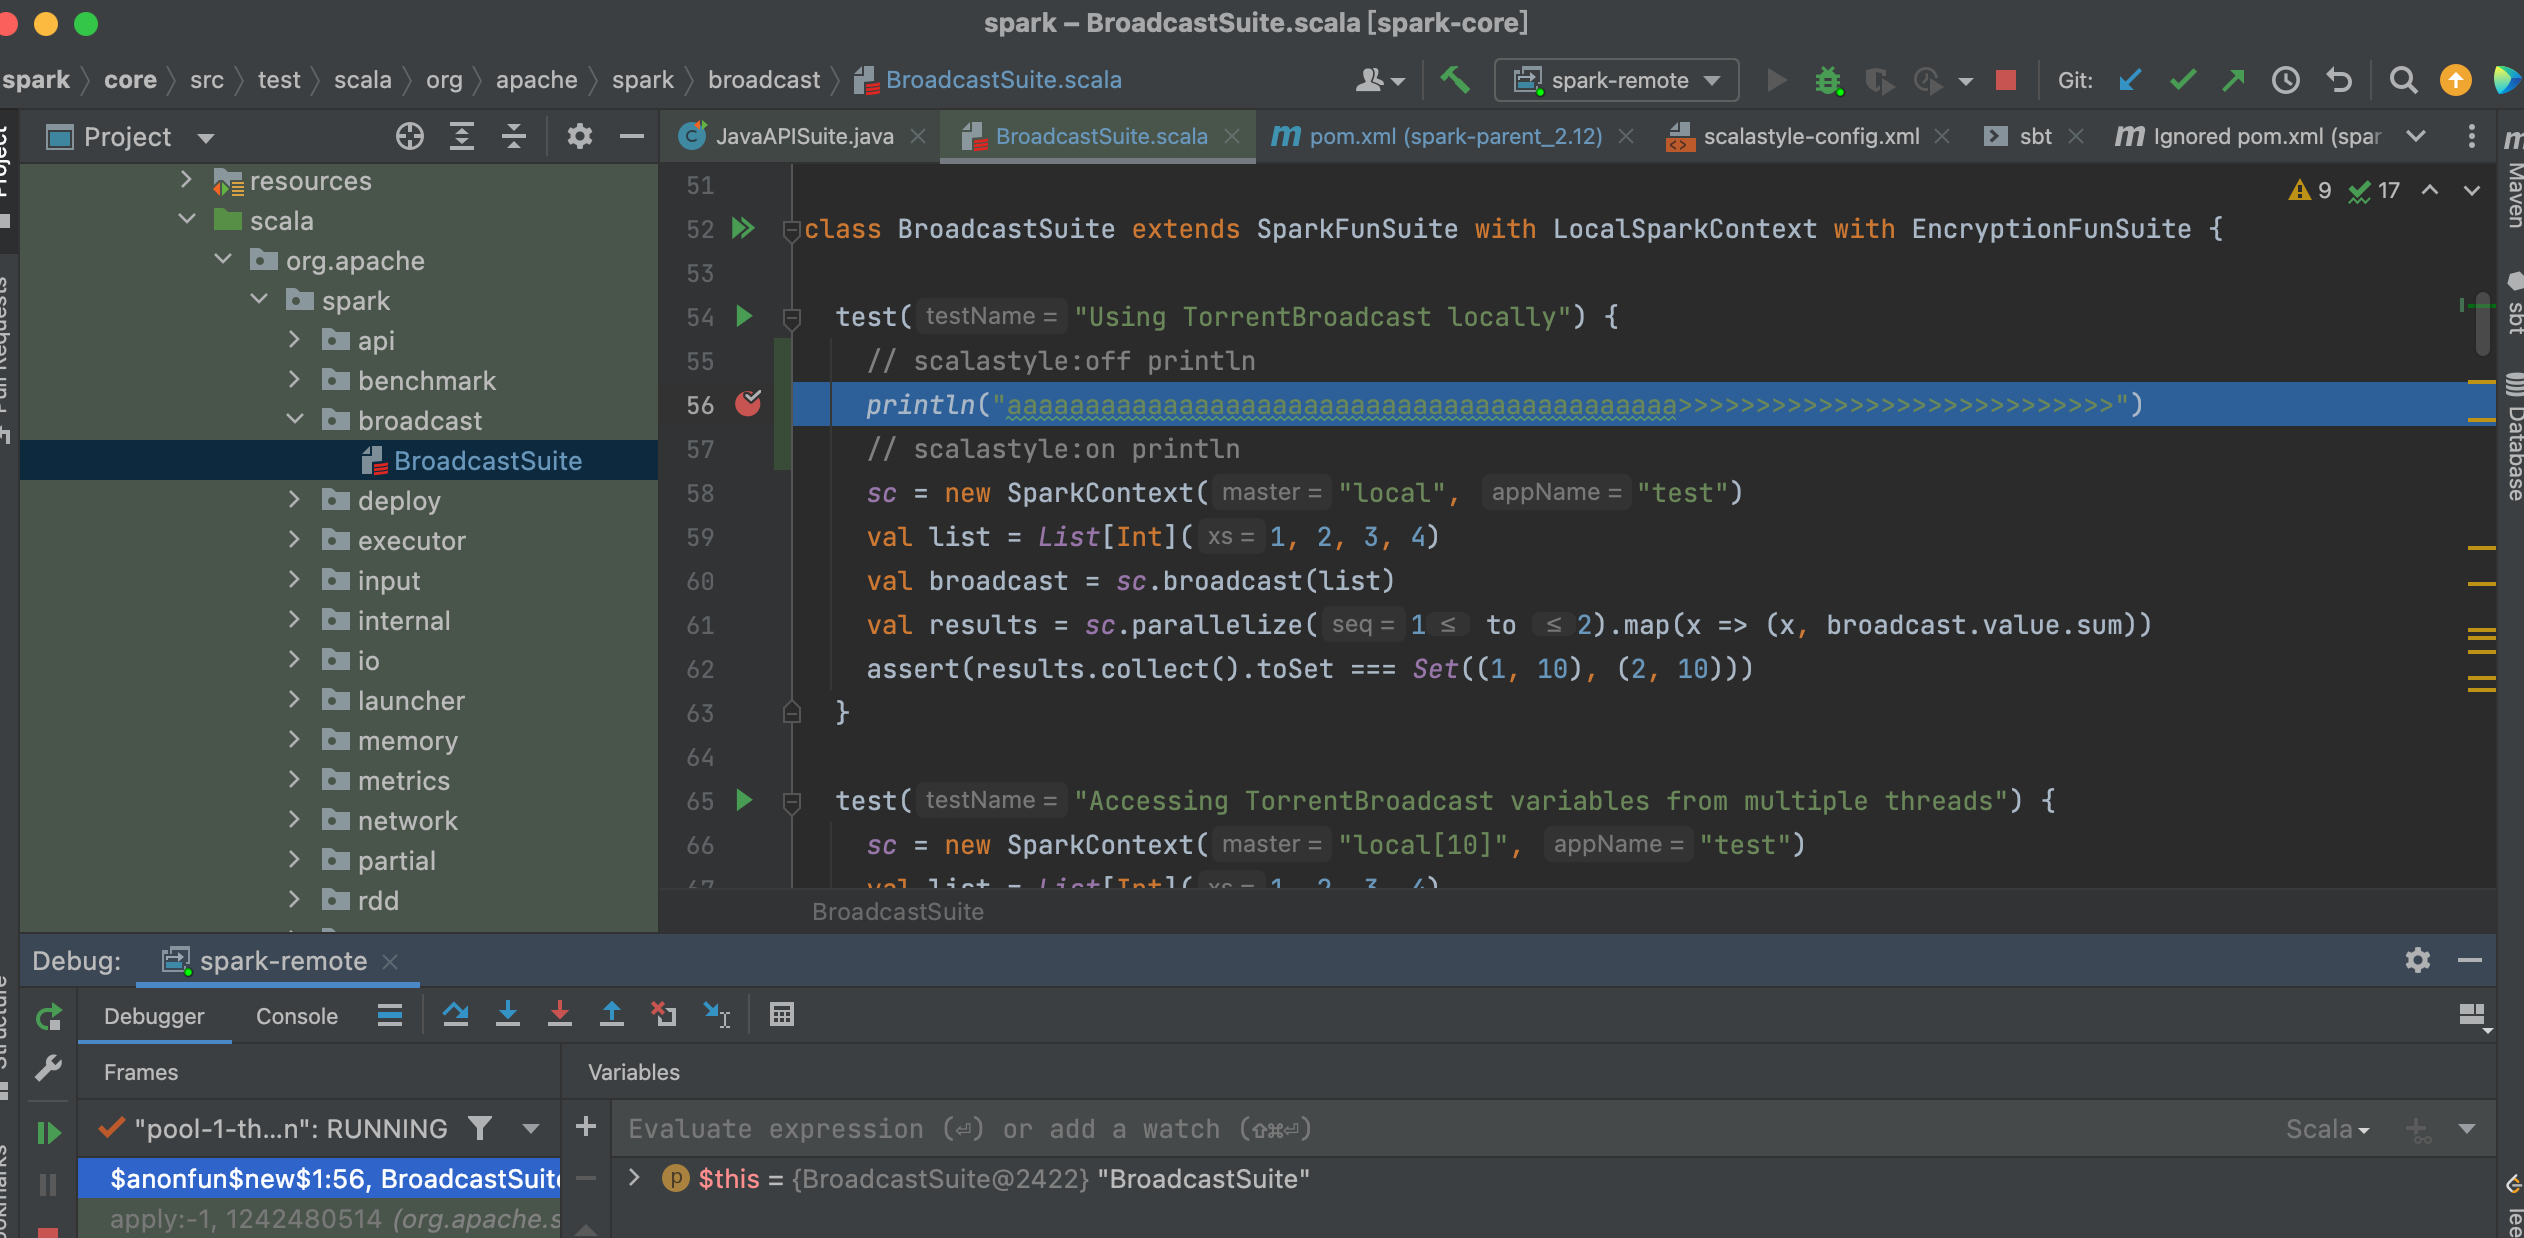Toggle code fold marker at line 54
The width and height of the screenshot is (2524, 1238).
792,318
